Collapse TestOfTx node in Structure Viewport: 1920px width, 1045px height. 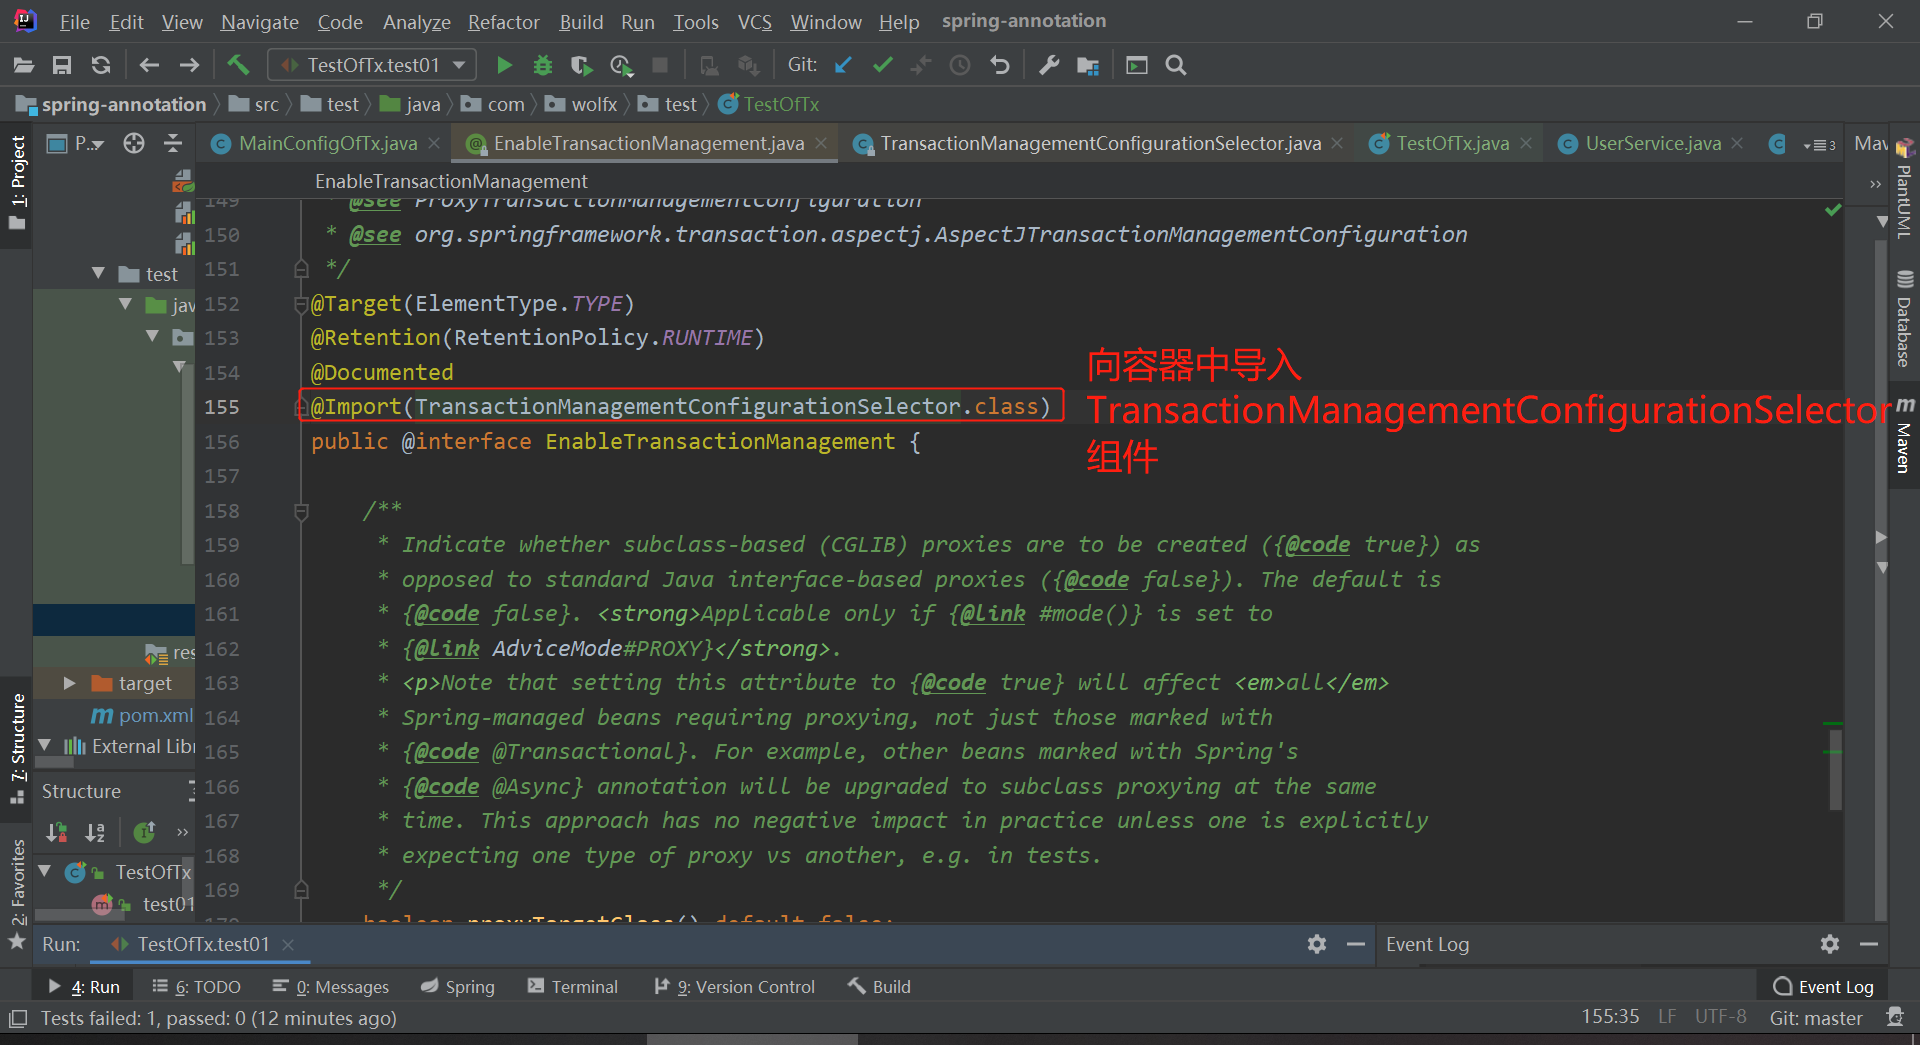click(44, 872)
